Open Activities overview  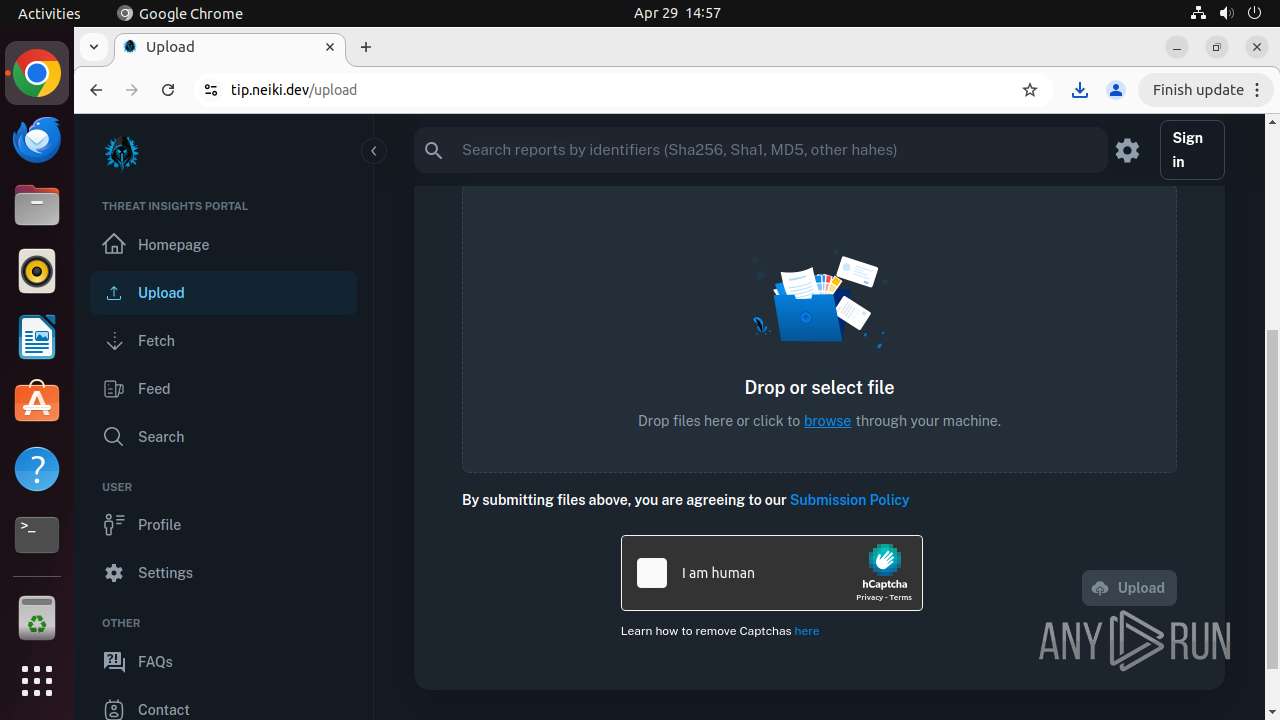pyautogui.click(x=49, y=13)
